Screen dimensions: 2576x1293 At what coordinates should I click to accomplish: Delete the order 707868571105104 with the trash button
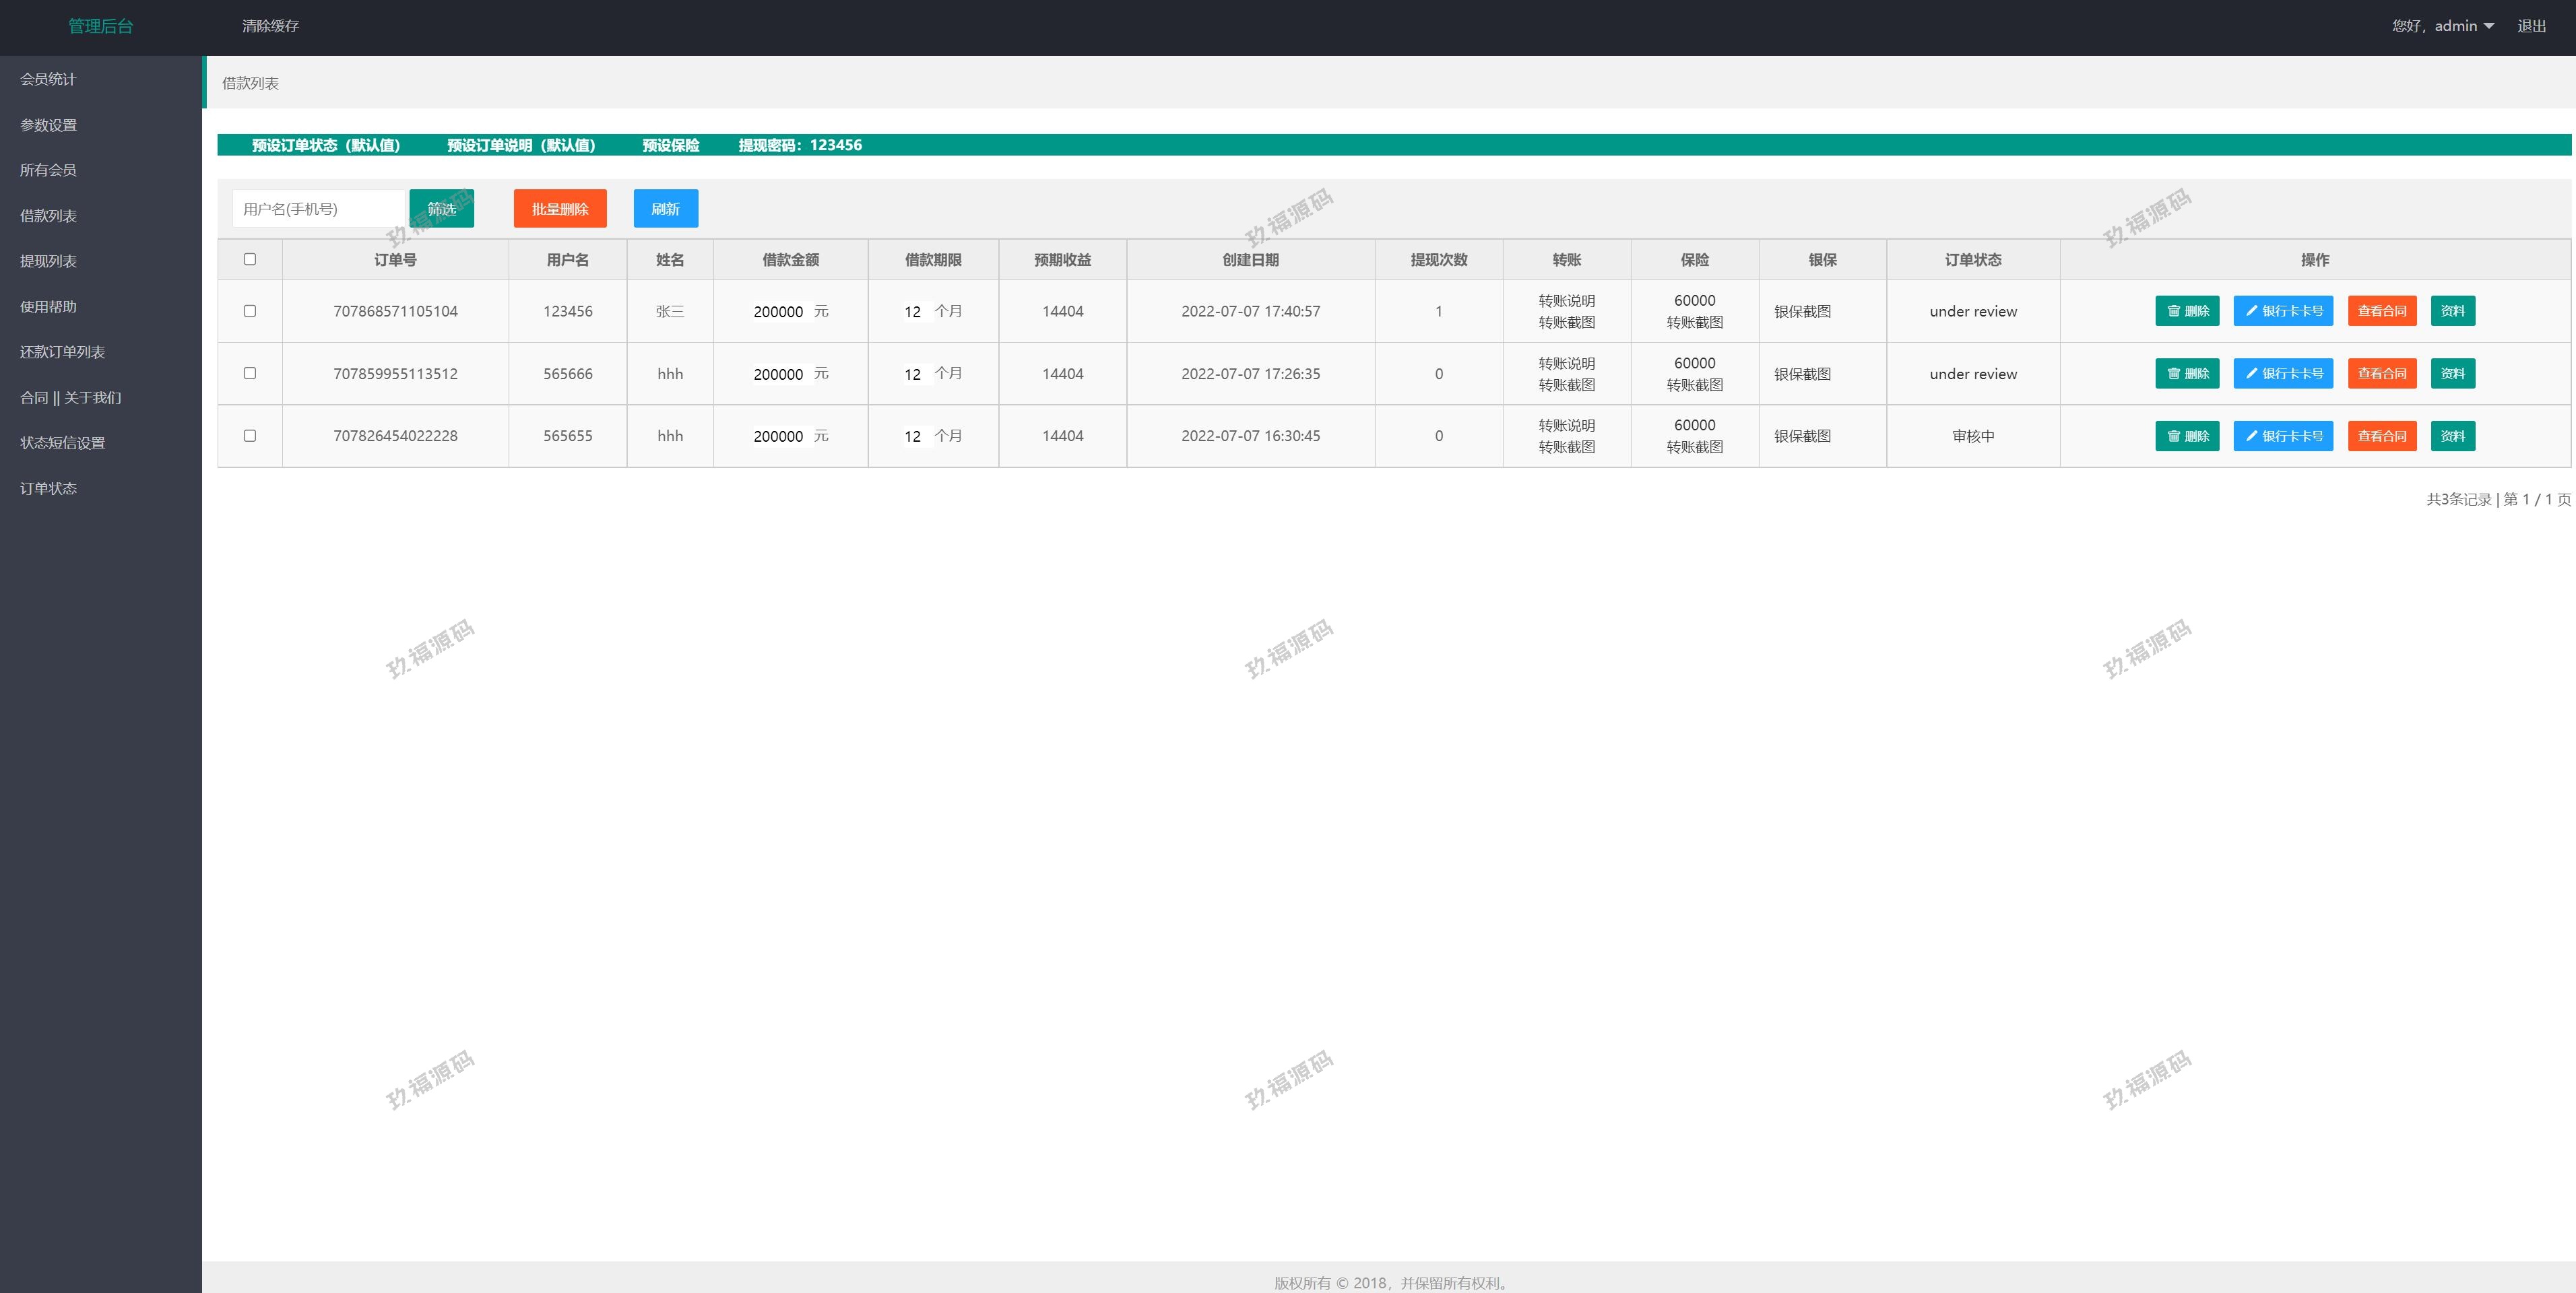tap(2186, 311)
